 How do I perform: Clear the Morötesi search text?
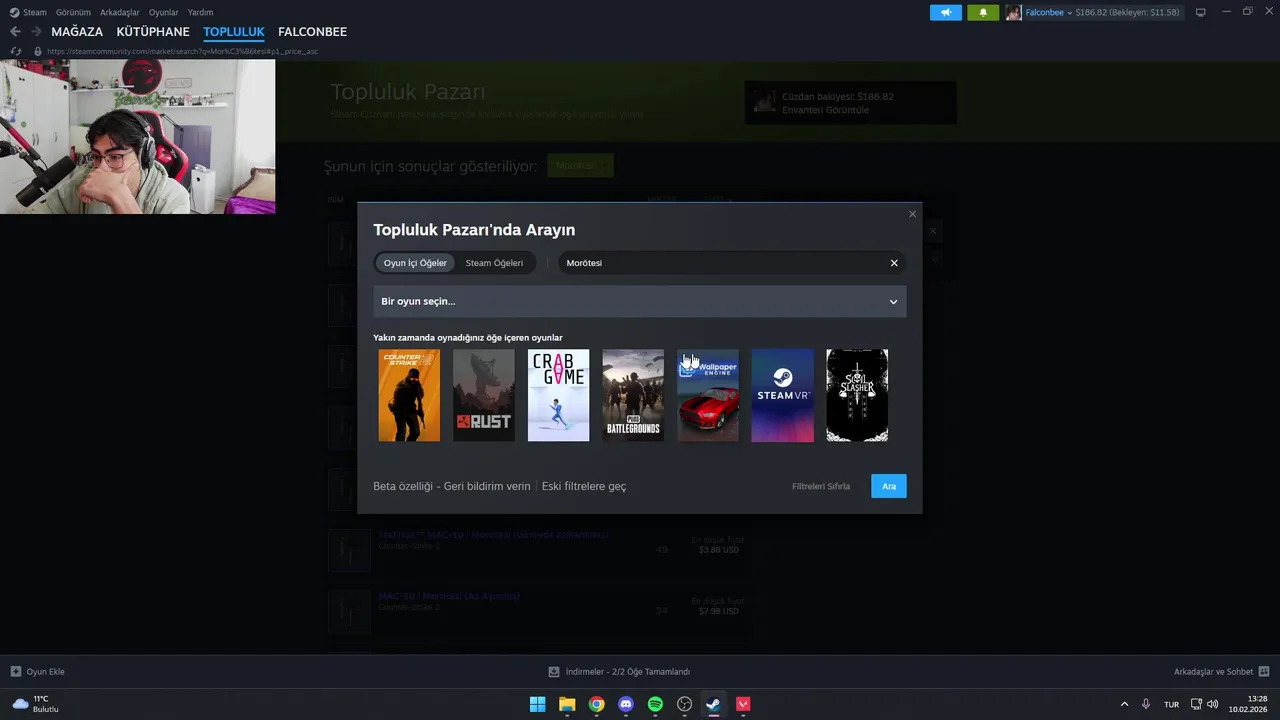coord(894,263)
